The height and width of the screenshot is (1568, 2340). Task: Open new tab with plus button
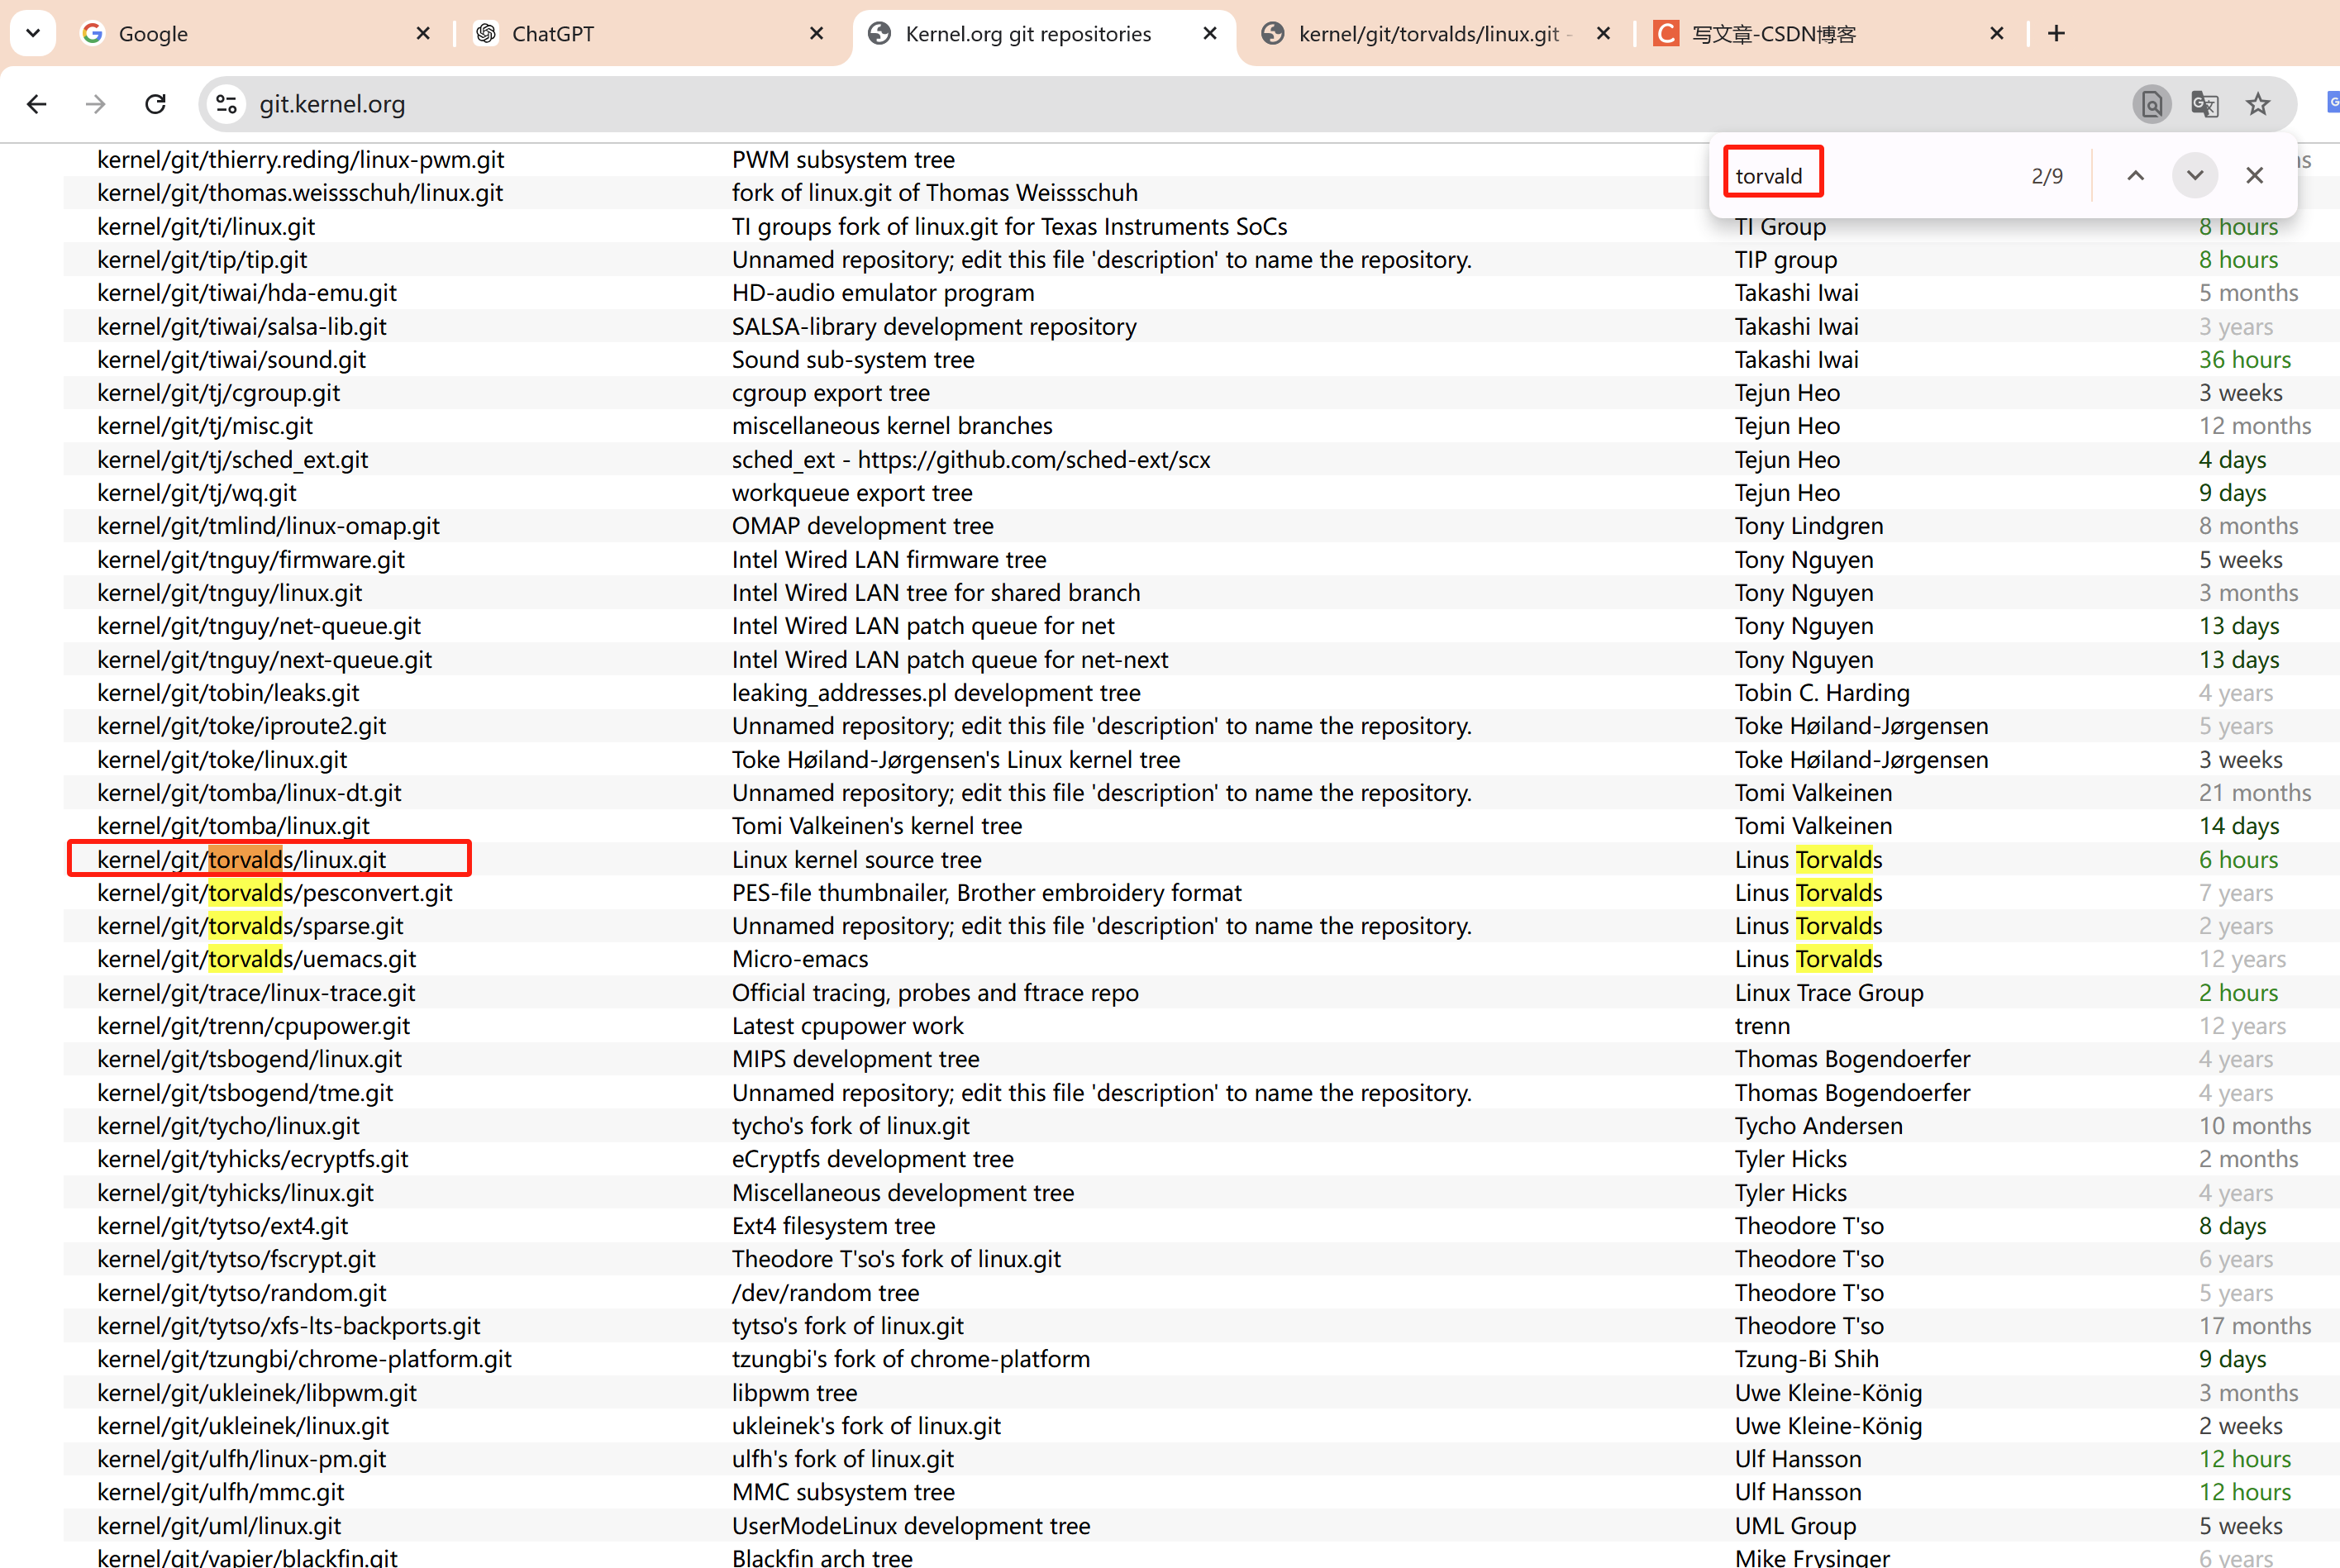tap(2056, 33)
